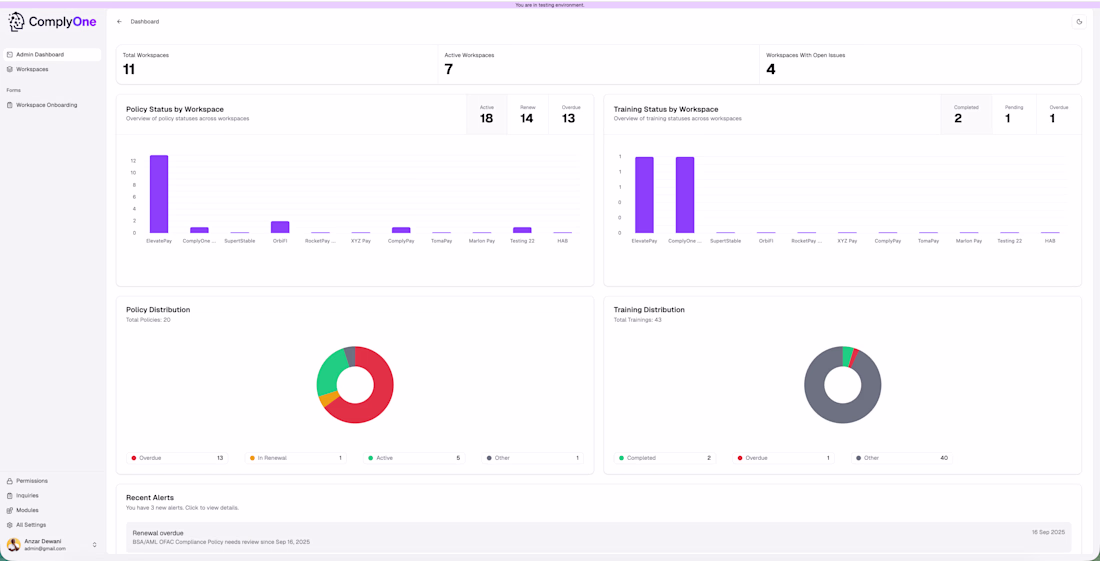Click the Admin Dashboard sidebar icon
Viewport: 1100px width, 561px height.
(9, 55)
